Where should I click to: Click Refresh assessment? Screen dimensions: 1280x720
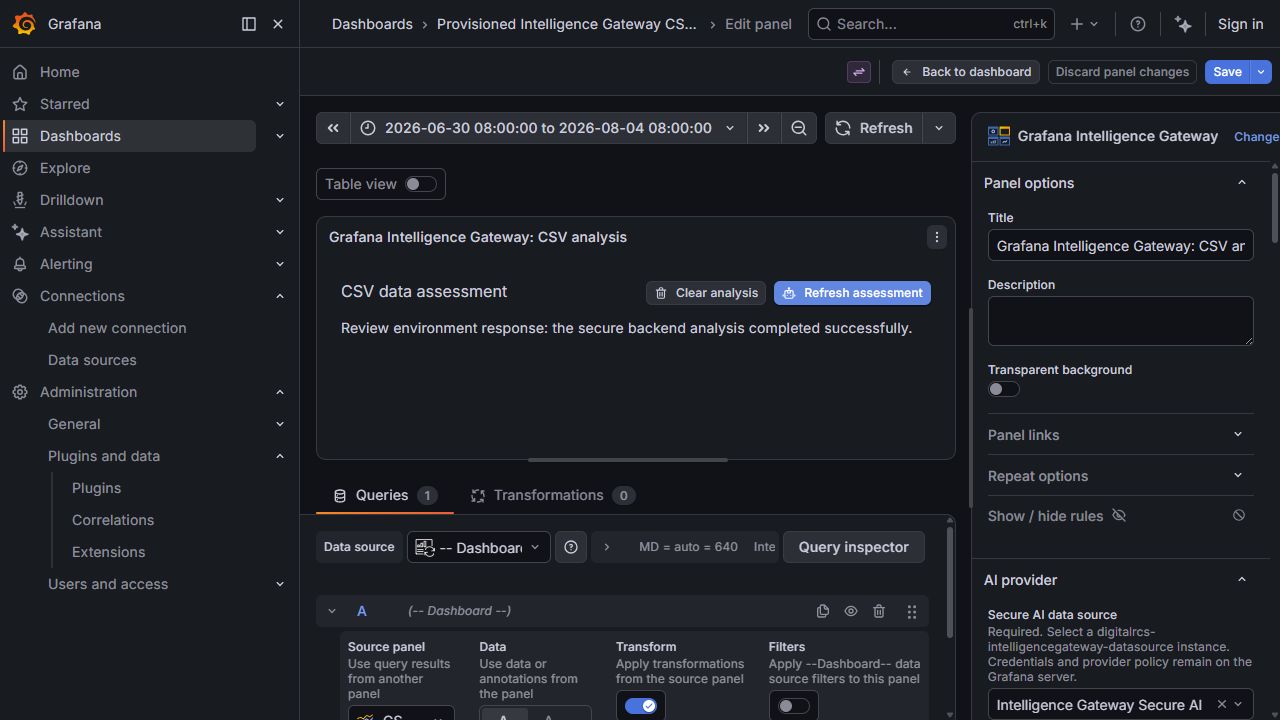tap(852, 293)
